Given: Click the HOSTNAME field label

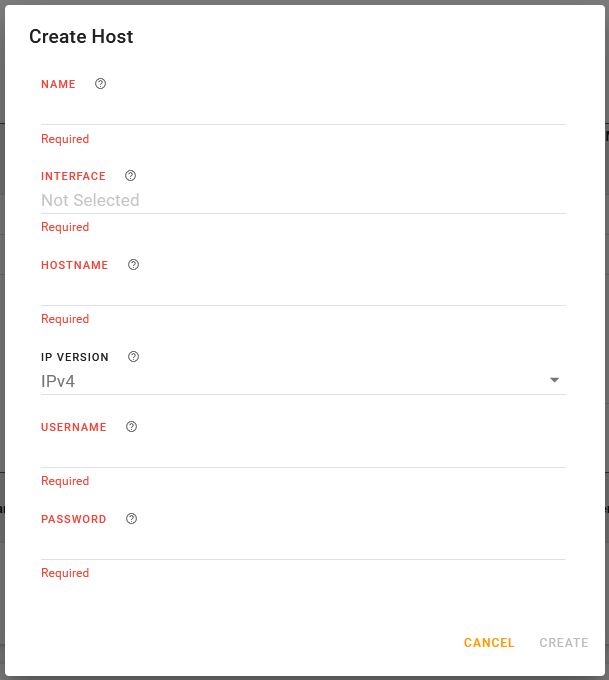Looking at the screenshot, I should click(75, 266).
